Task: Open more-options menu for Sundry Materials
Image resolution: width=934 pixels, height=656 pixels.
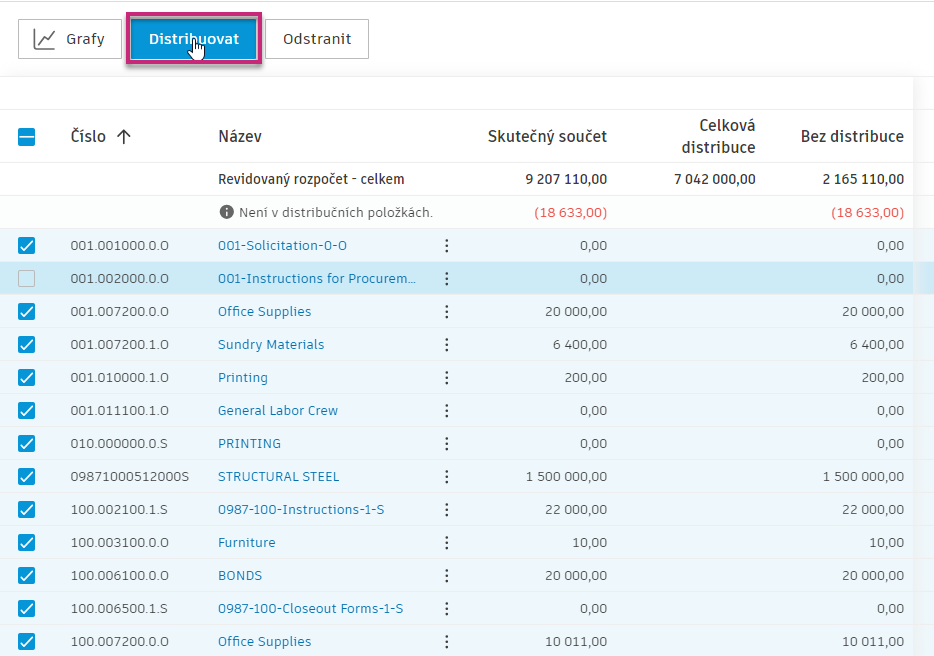Action: (x=447, y=344)
